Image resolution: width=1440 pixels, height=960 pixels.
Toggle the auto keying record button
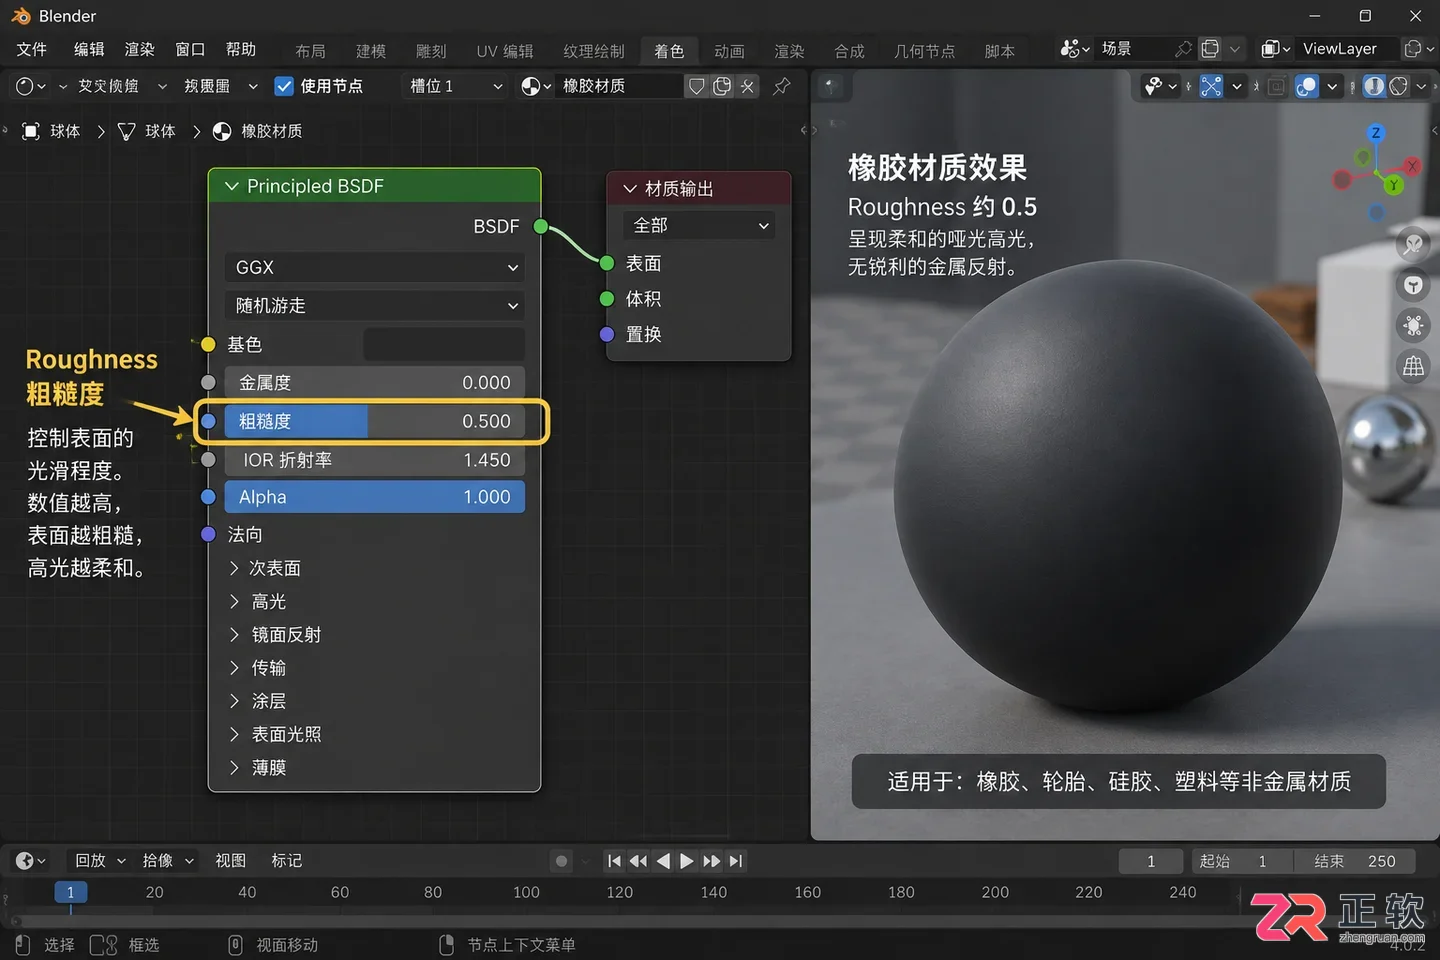[x=562, y=861]
